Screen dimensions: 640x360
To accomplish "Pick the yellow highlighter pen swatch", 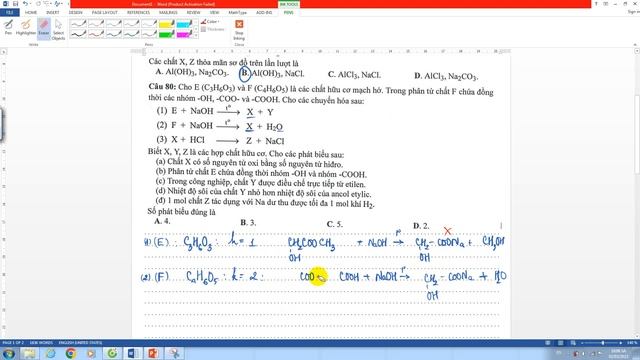I will [x=167, y=24].
